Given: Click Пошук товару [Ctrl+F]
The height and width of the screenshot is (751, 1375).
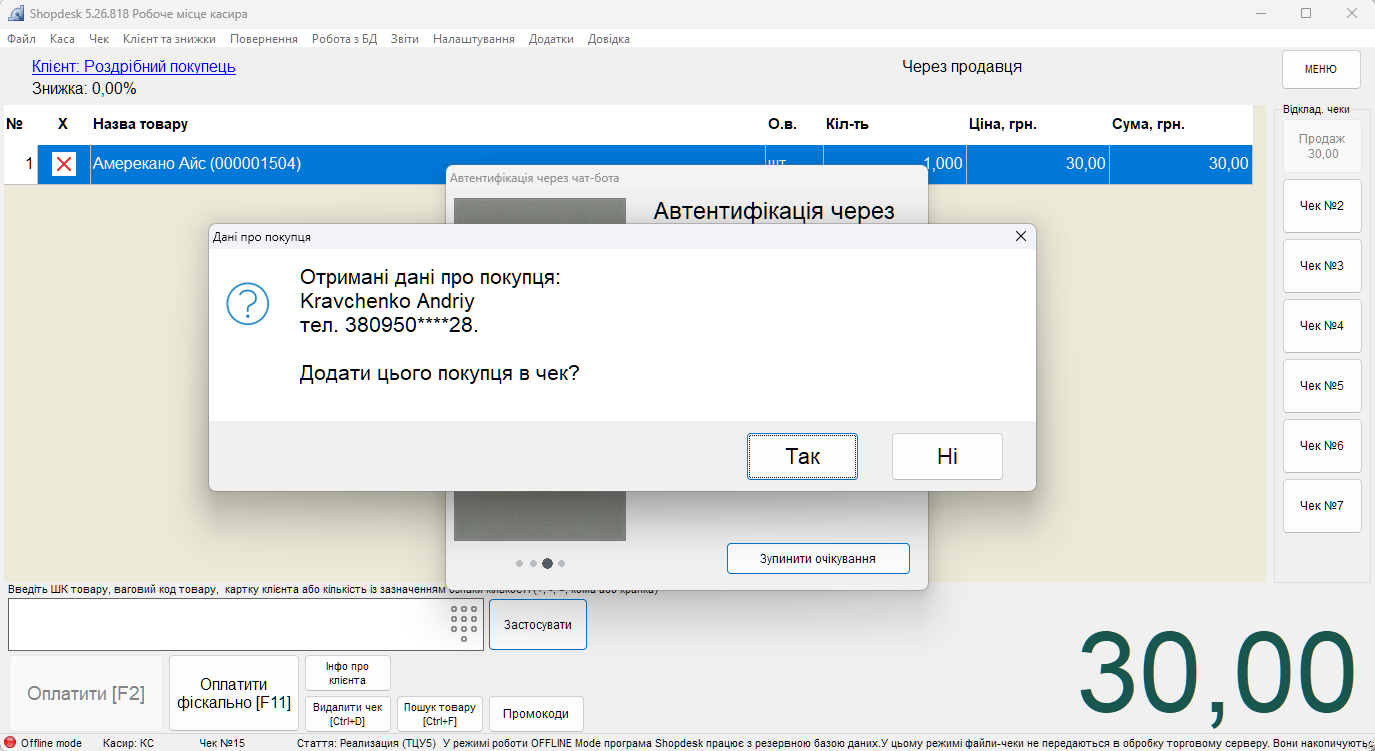Looking at the screenshot, I should coord(440,714).
